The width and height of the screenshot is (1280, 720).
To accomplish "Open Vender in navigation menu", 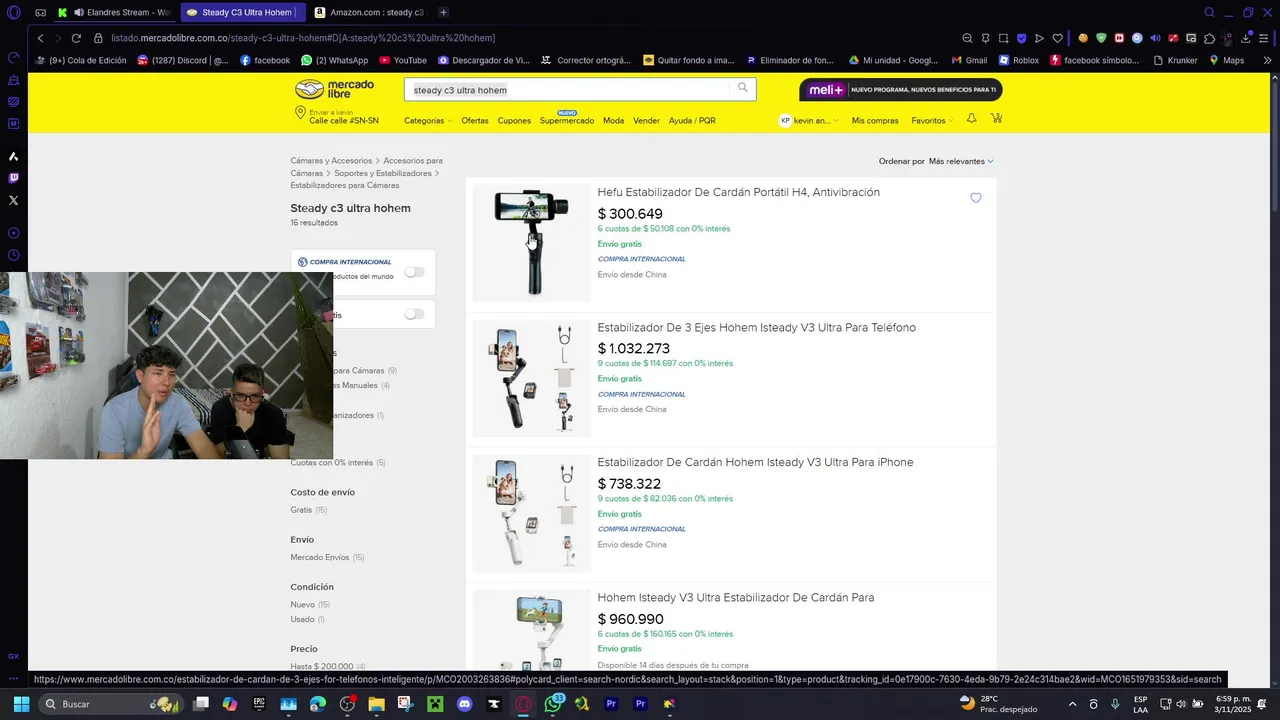I will pyautogui.click(x=646, y=120).
